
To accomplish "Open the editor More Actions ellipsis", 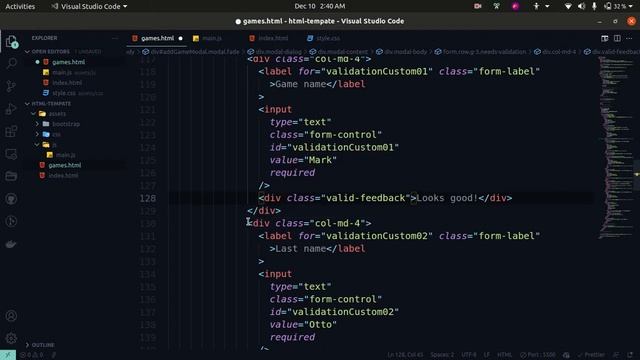I will [x=629, y=38].
